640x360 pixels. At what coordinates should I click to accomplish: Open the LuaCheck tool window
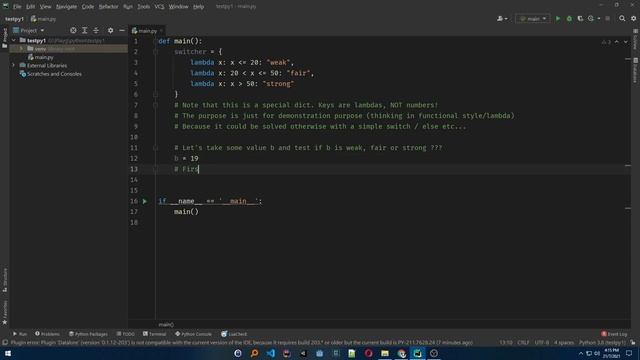[x=234, y=334]
